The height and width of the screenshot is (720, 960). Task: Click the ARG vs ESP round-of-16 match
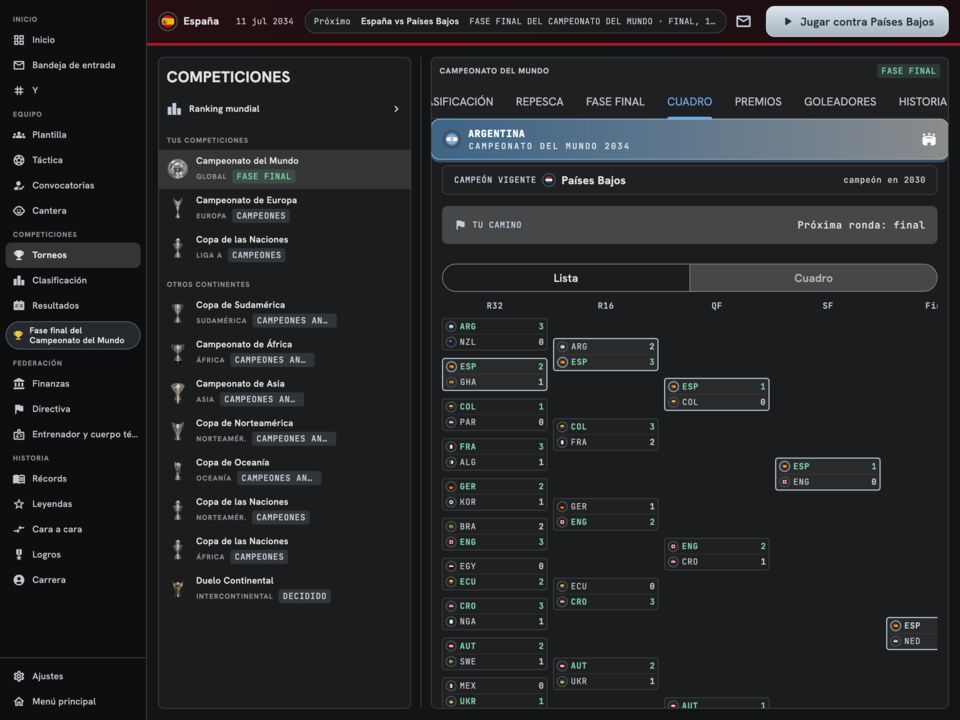[606, 354]
